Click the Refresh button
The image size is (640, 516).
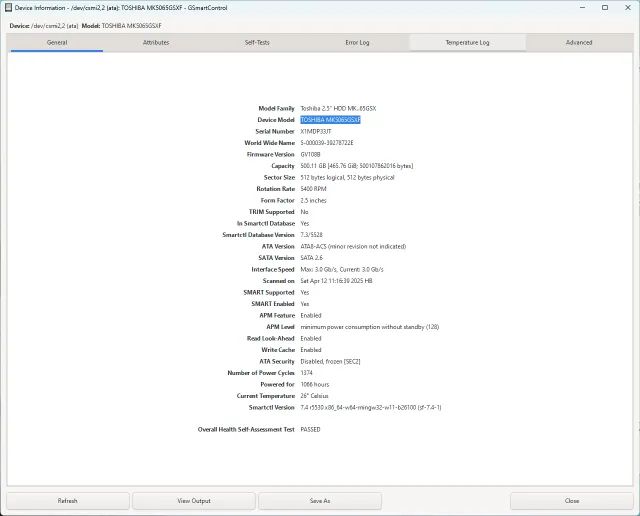[68, 501]
